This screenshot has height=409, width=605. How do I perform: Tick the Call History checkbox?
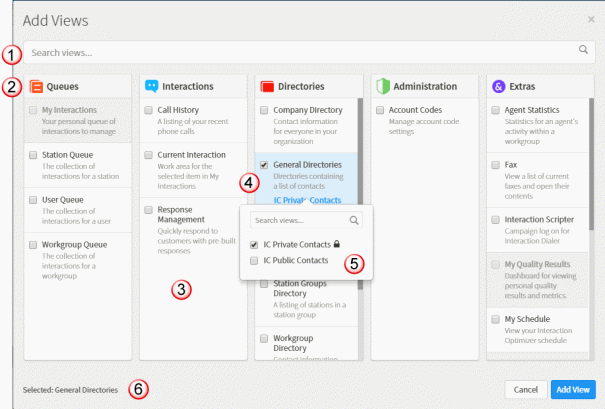[x=148, y=110]
